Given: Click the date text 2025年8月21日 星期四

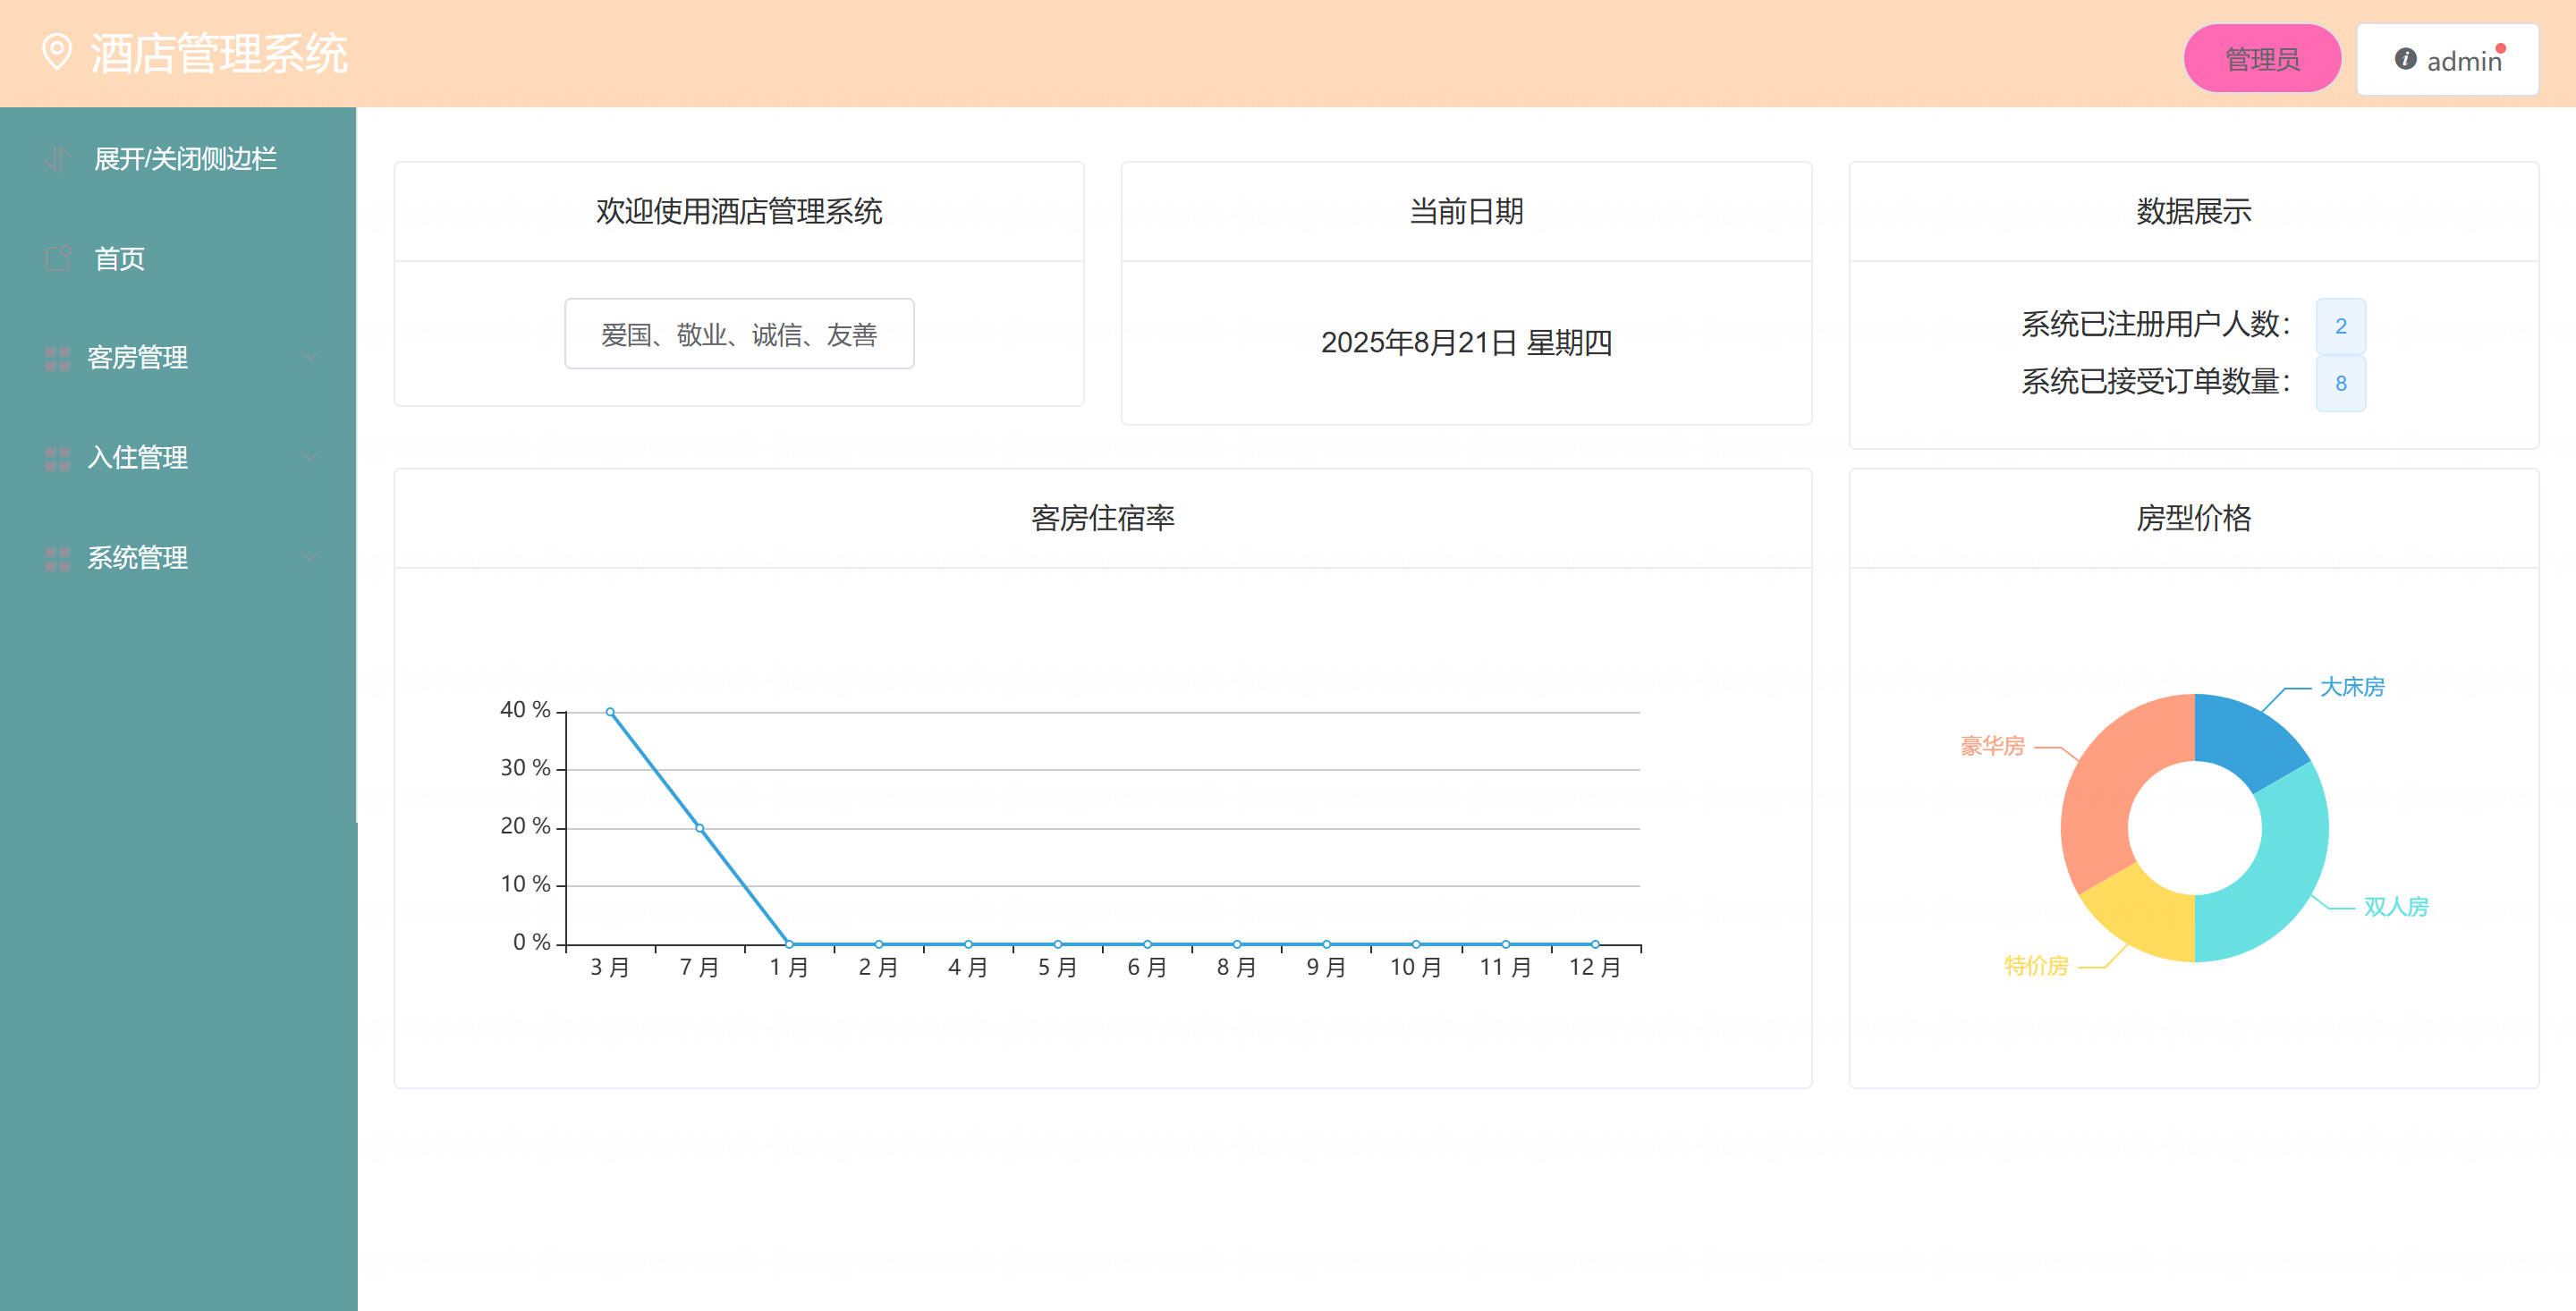Looking at the screenshot, I should [1466, 343].
